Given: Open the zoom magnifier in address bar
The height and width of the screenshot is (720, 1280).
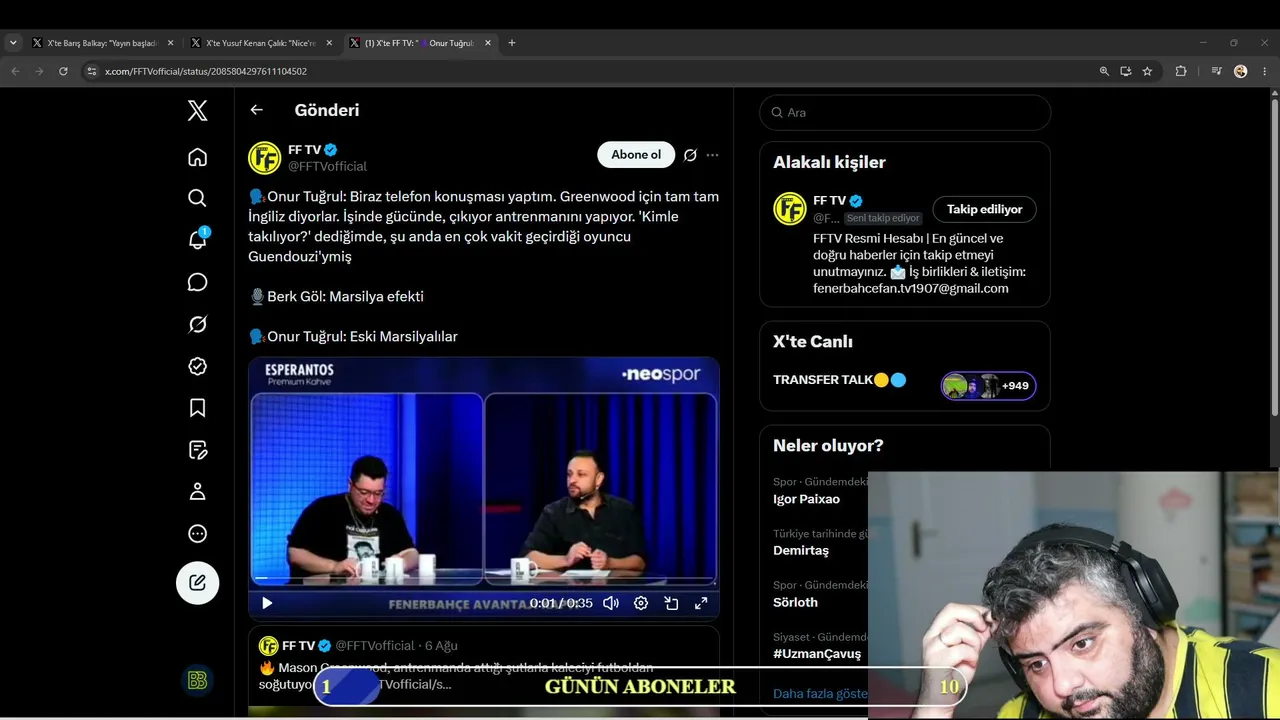Looking at the screenshot, I should point(1104,71).
